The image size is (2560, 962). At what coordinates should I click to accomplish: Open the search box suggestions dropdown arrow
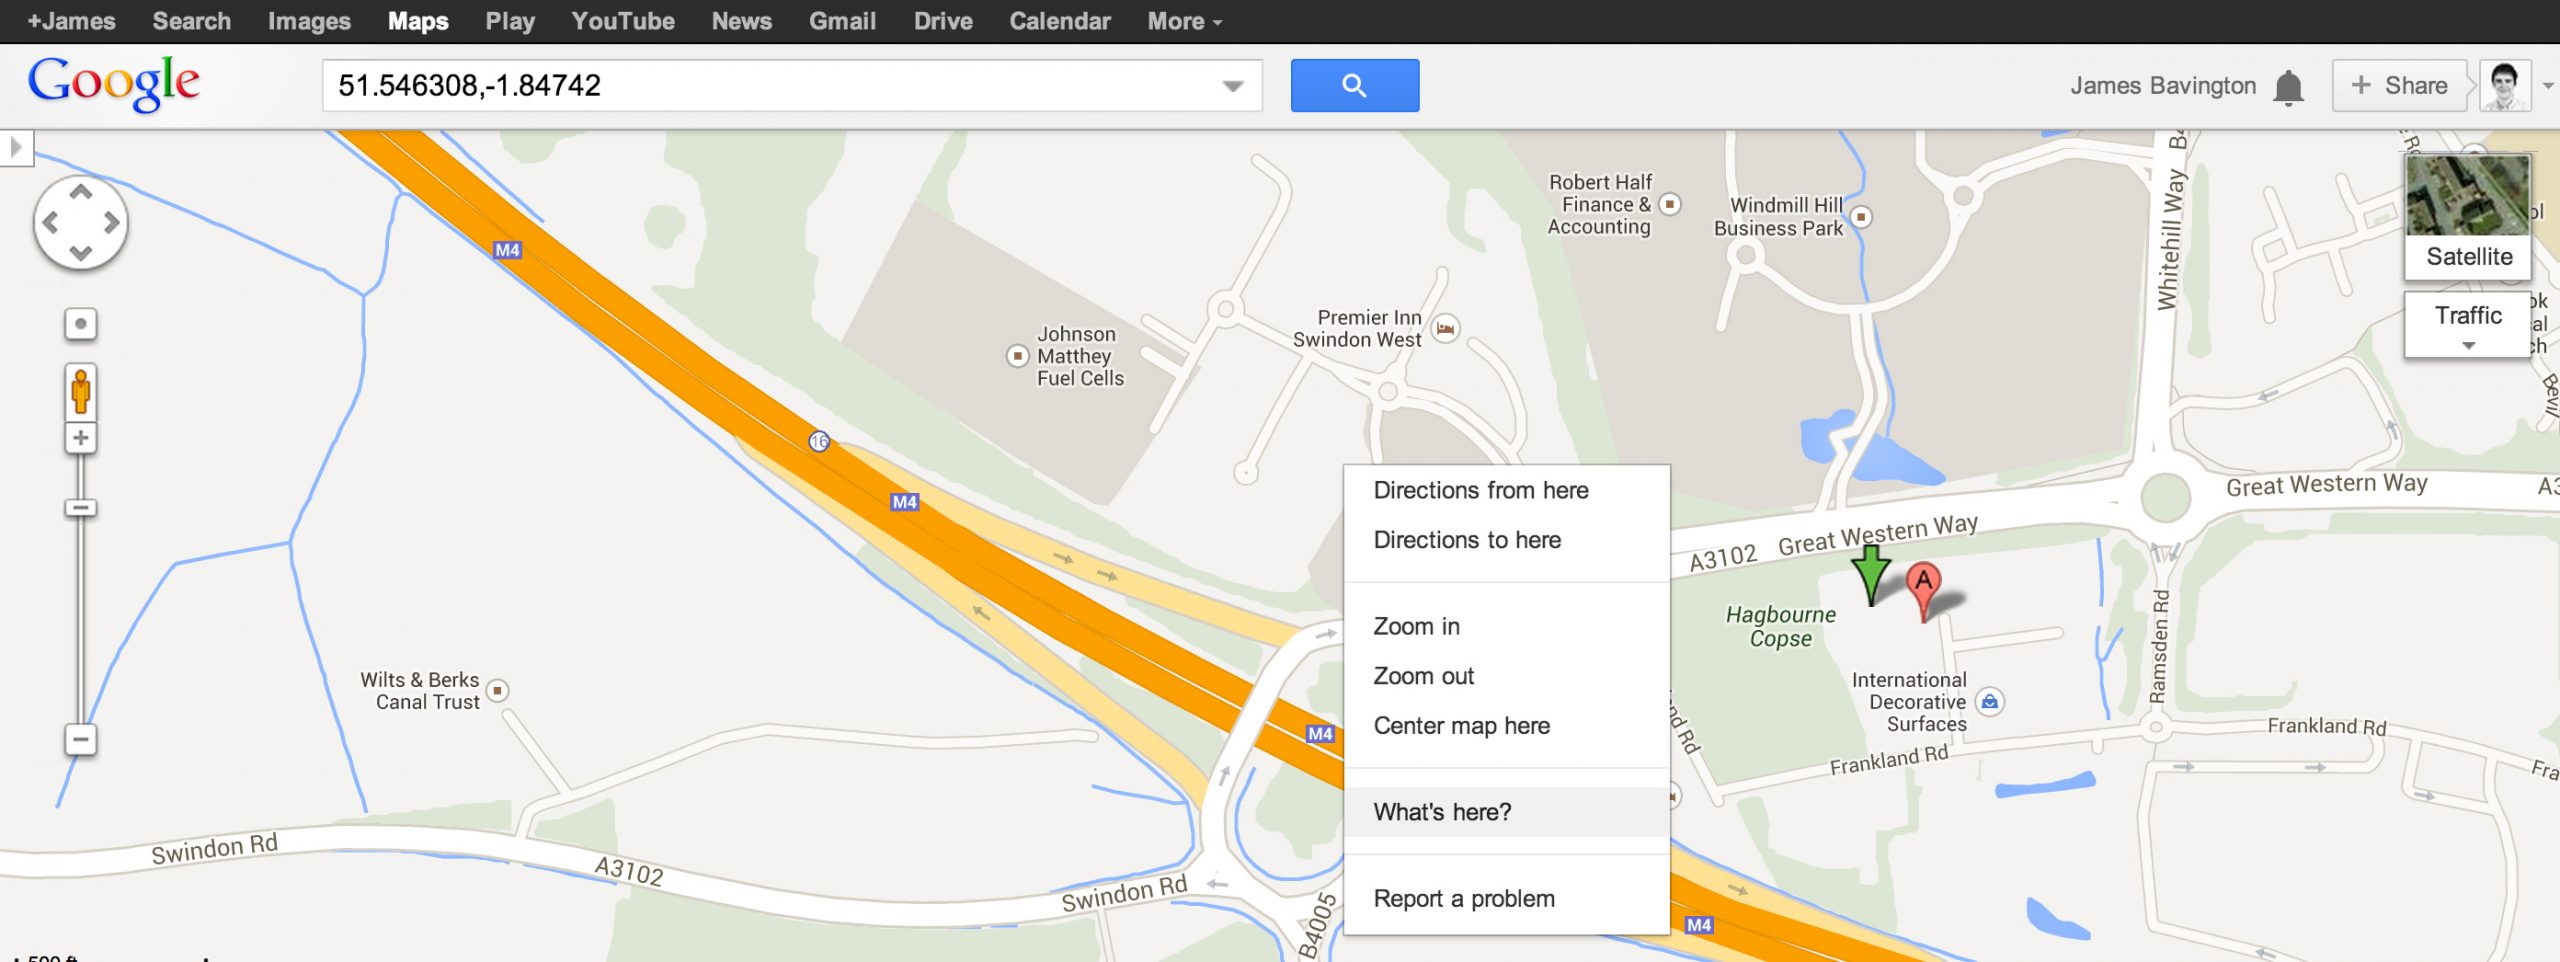coord(1233,86)
